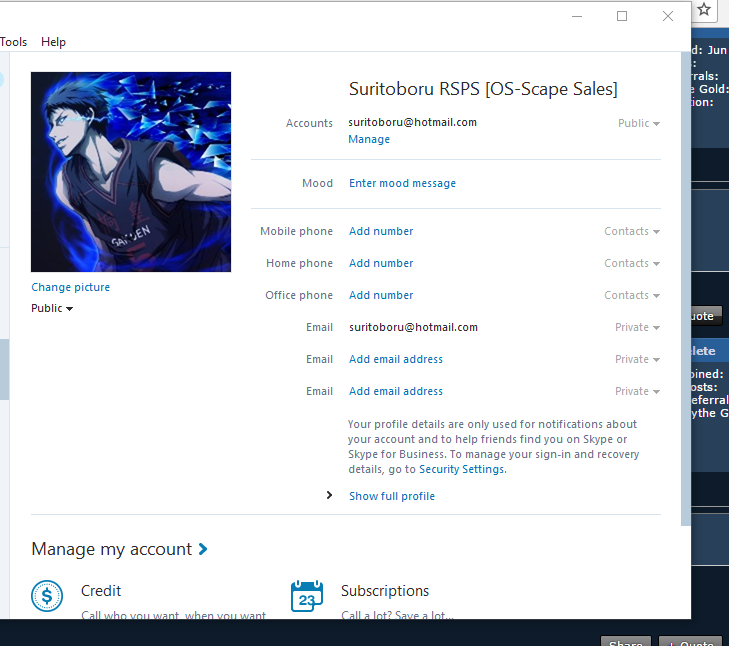Viewport: 729px width, 646px height.
Task: Click the profile name Suritoboru RSPS
Action: tap(483, 89)
